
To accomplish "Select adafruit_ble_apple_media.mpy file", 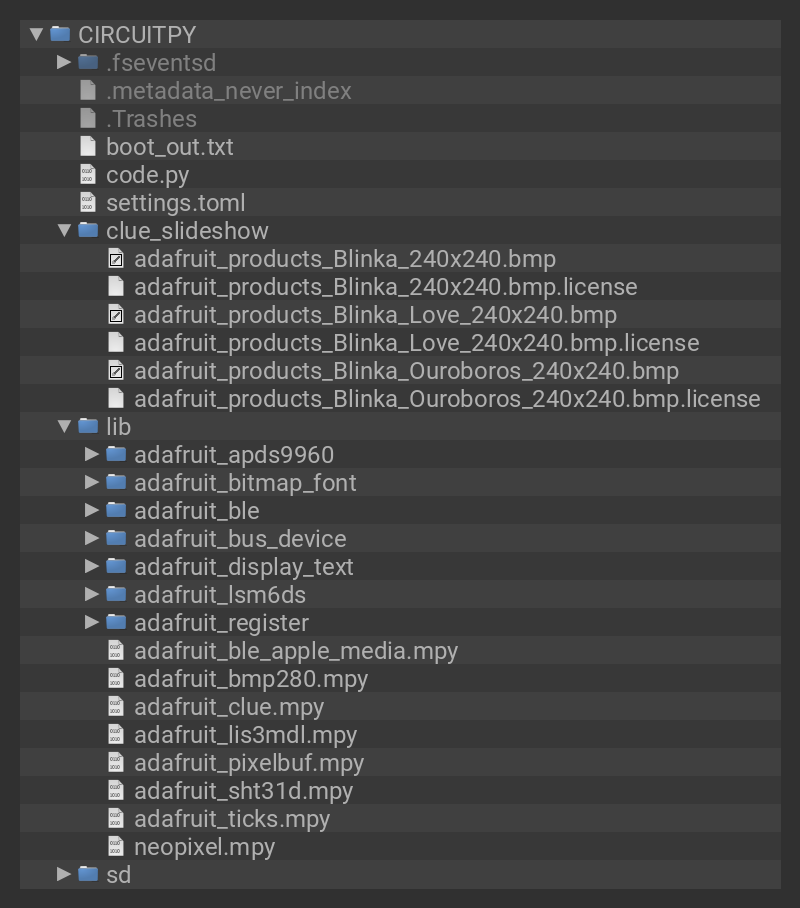I will coord(296,651).
